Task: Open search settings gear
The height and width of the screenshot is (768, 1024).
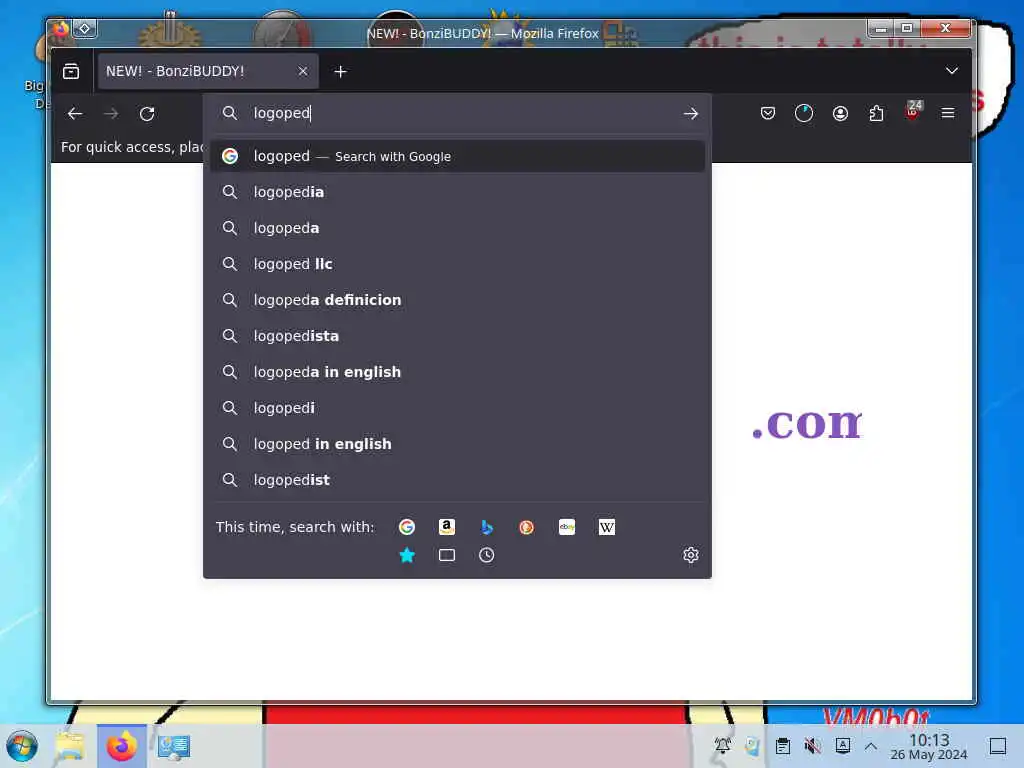Action: (x=690, y=555)
